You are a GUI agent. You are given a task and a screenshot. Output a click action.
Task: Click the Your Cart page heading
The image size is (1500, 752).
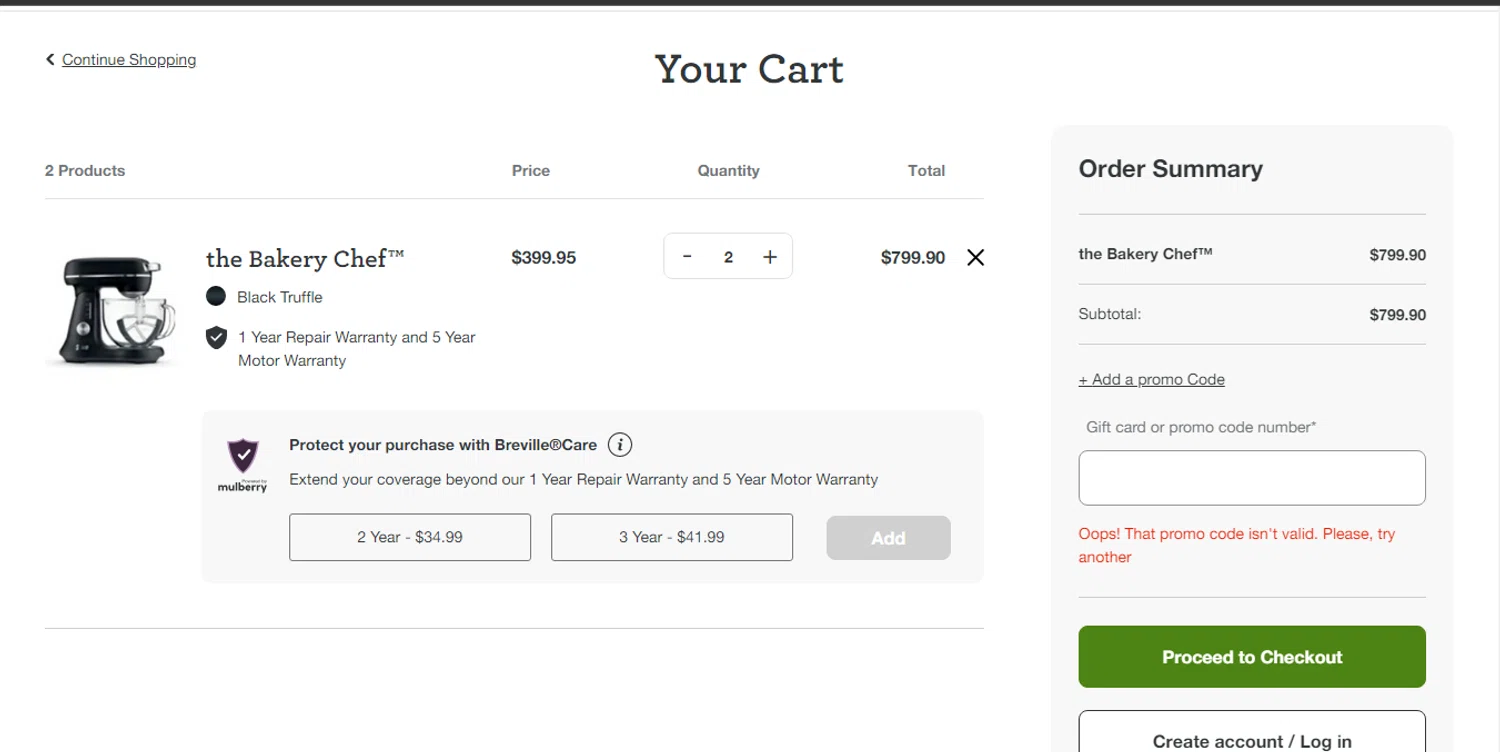[x=749, y=69]
